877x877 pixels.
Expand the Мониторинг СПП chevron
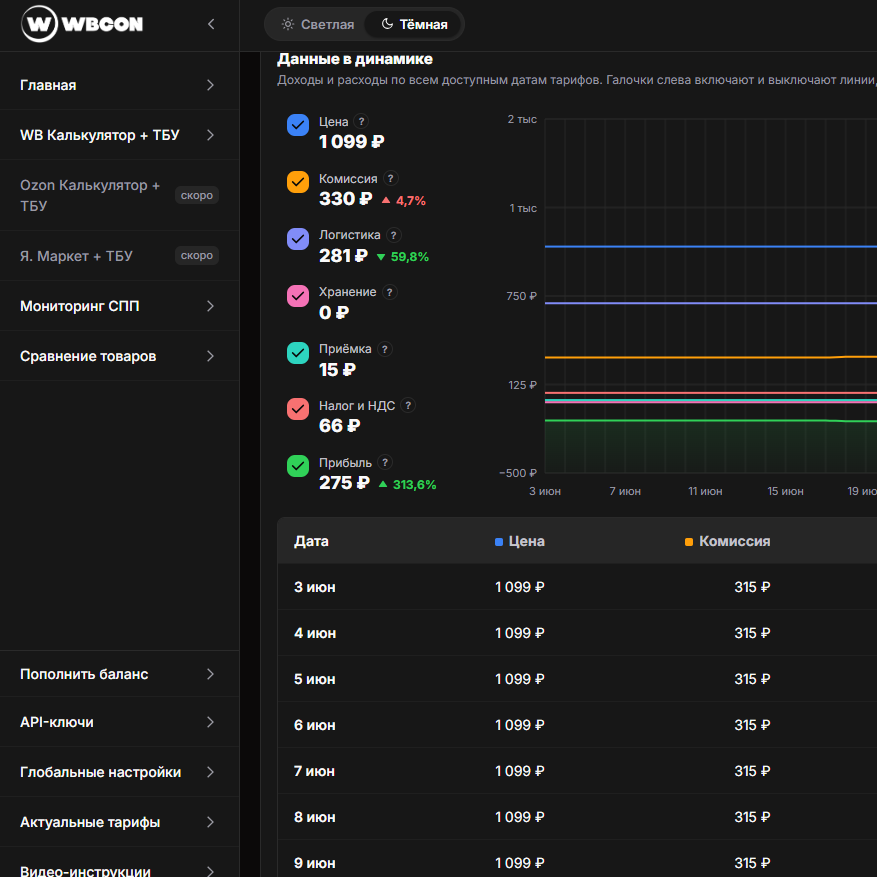pos(210,306)
